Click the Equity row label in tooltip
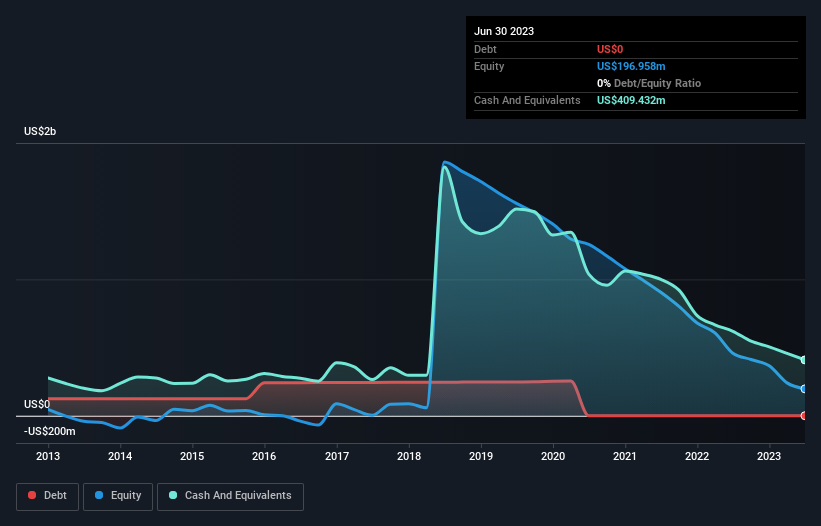 (489, 66)
